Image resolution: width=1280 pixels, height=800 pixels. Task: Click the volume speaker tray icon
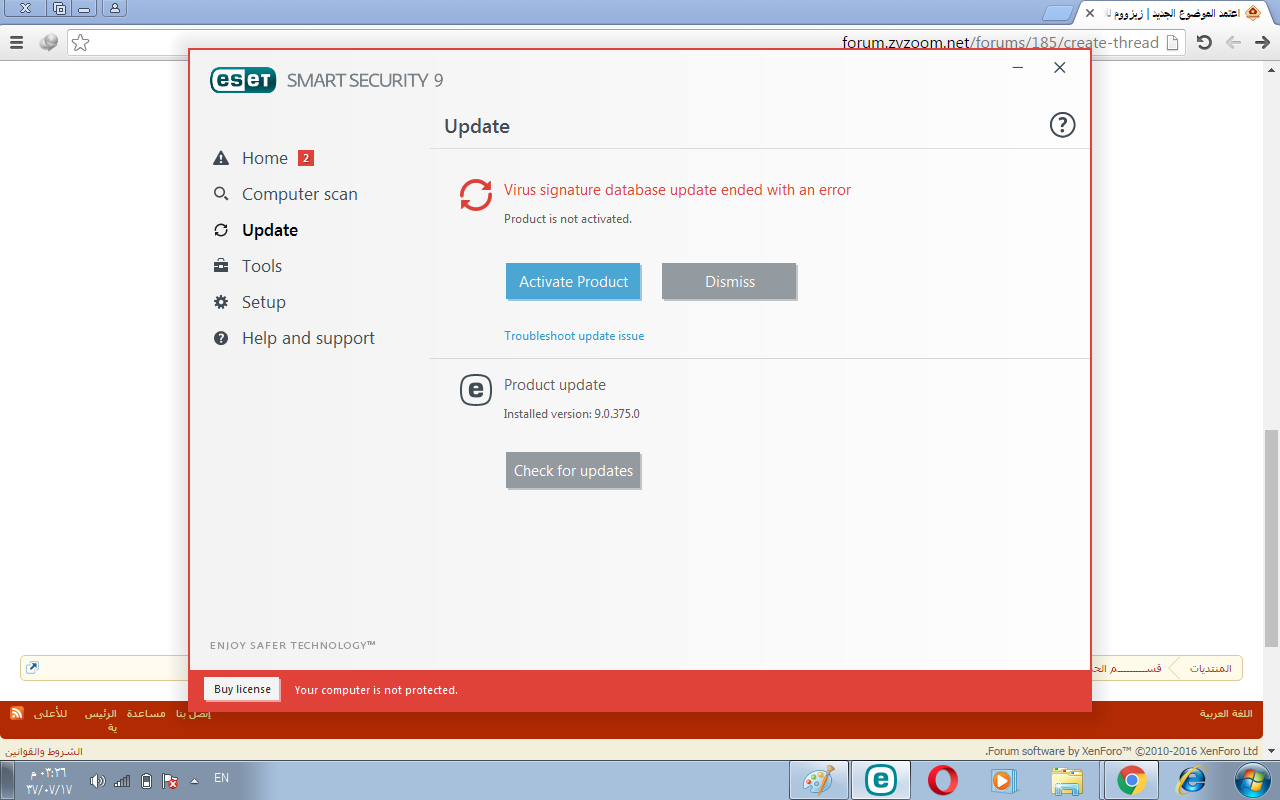point(98,781)
